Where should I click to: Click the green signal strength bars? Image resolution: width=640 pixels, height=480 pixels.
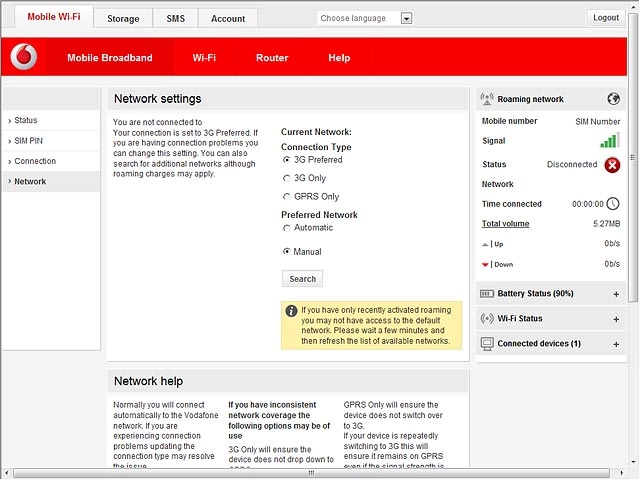[x=610, y=140]
